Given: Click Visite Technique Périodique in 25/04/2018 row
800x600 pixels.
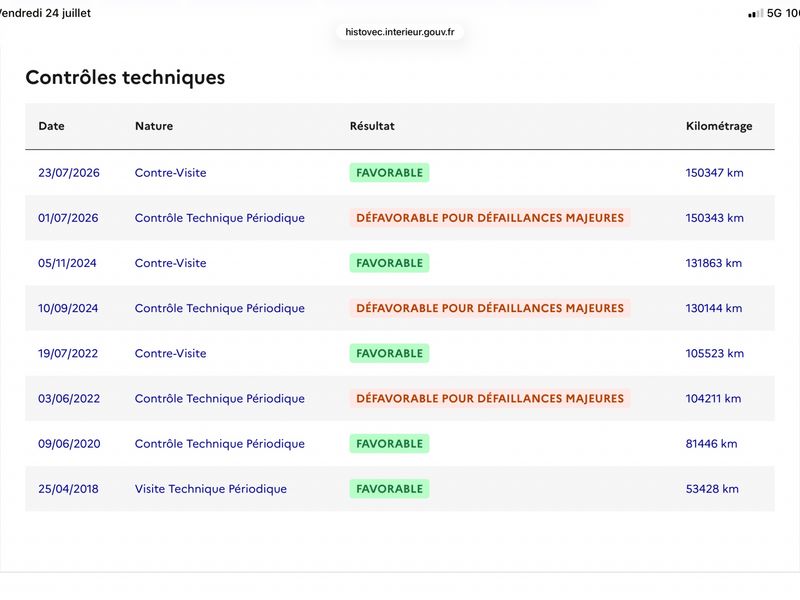Looking at the screenshot, I should (211, 489).
